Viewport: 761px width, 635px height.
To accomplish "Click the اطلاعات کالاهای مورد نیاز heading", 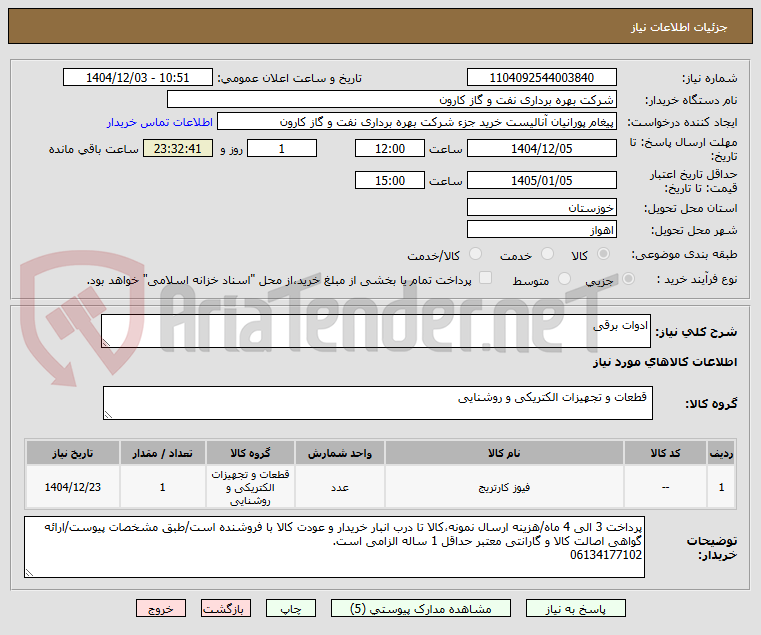I will click(665, 362).
